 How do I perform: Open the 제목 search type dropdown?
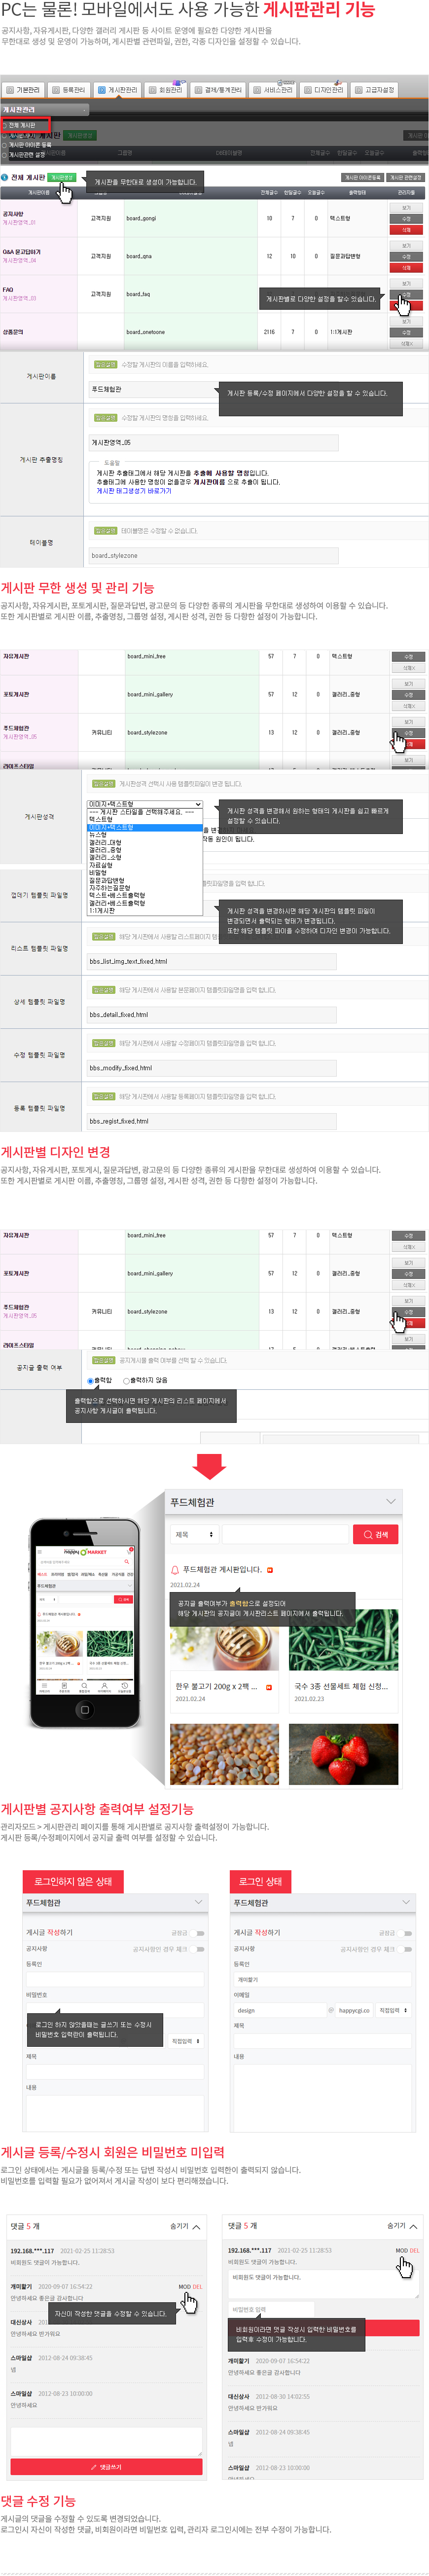[x=193, y=1534]
